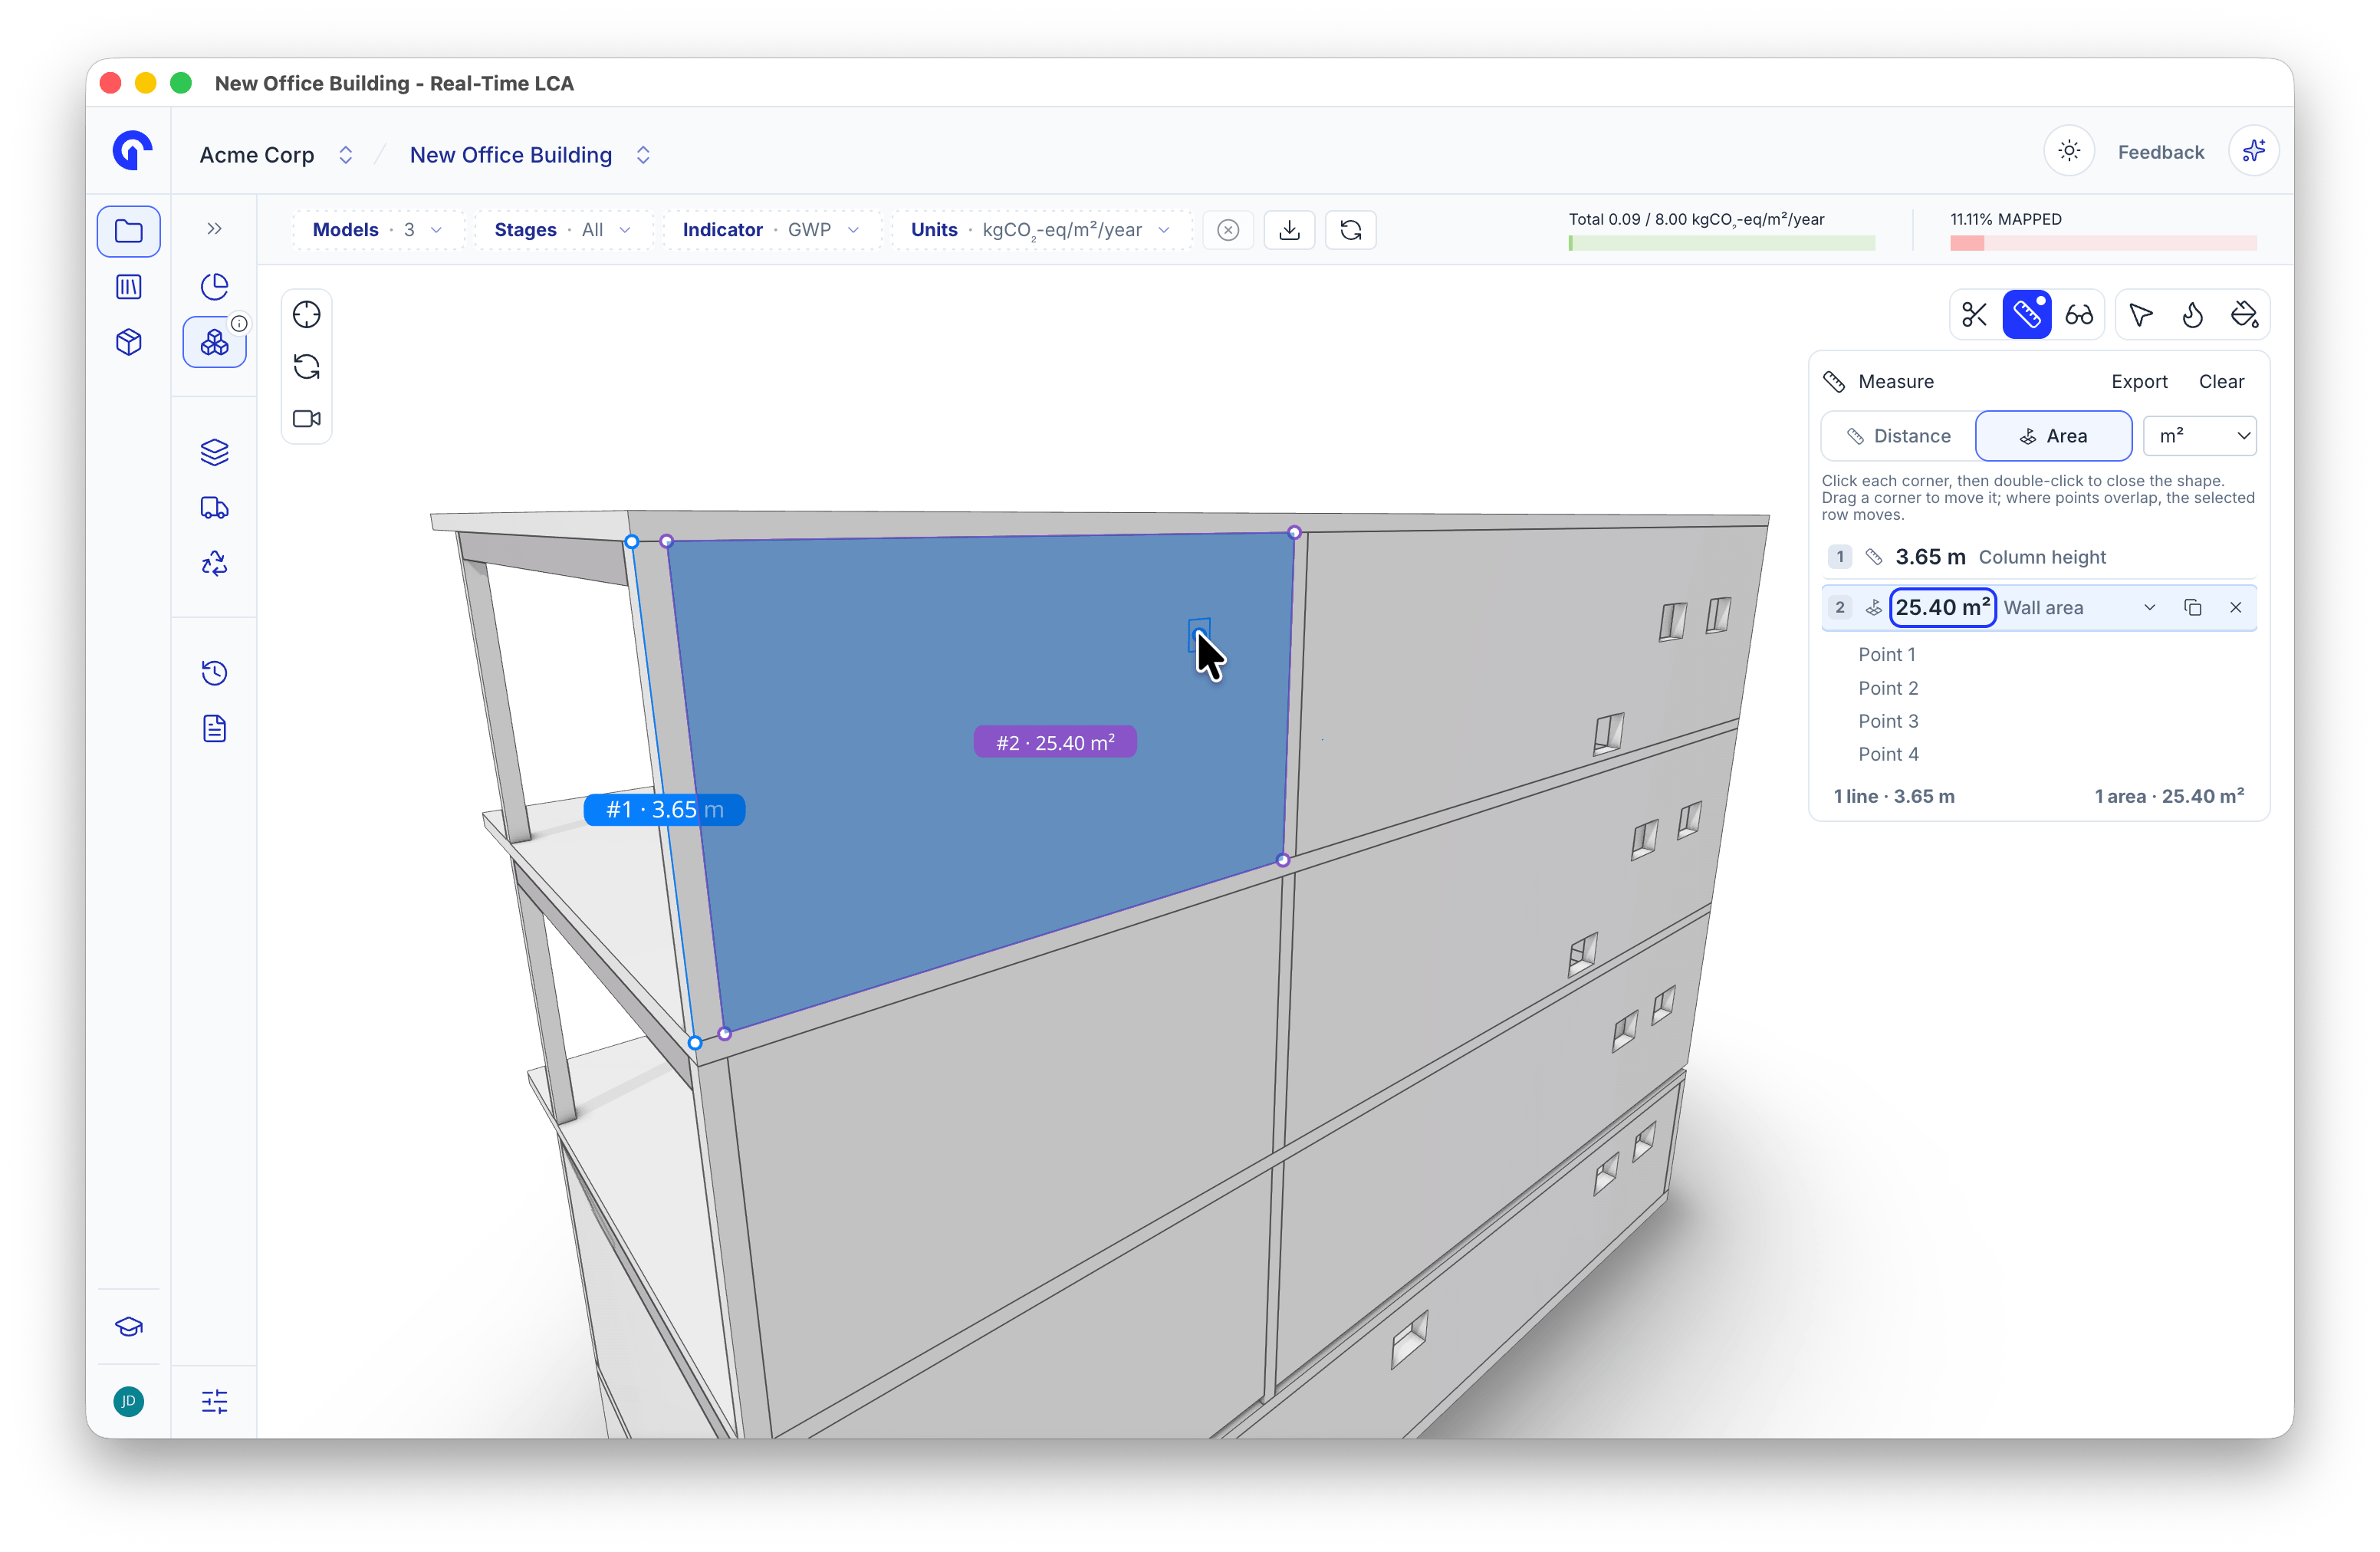Toggle the light theme sun button
The width and height of the screenshot is (2380, 1552).
(2069, 151)
